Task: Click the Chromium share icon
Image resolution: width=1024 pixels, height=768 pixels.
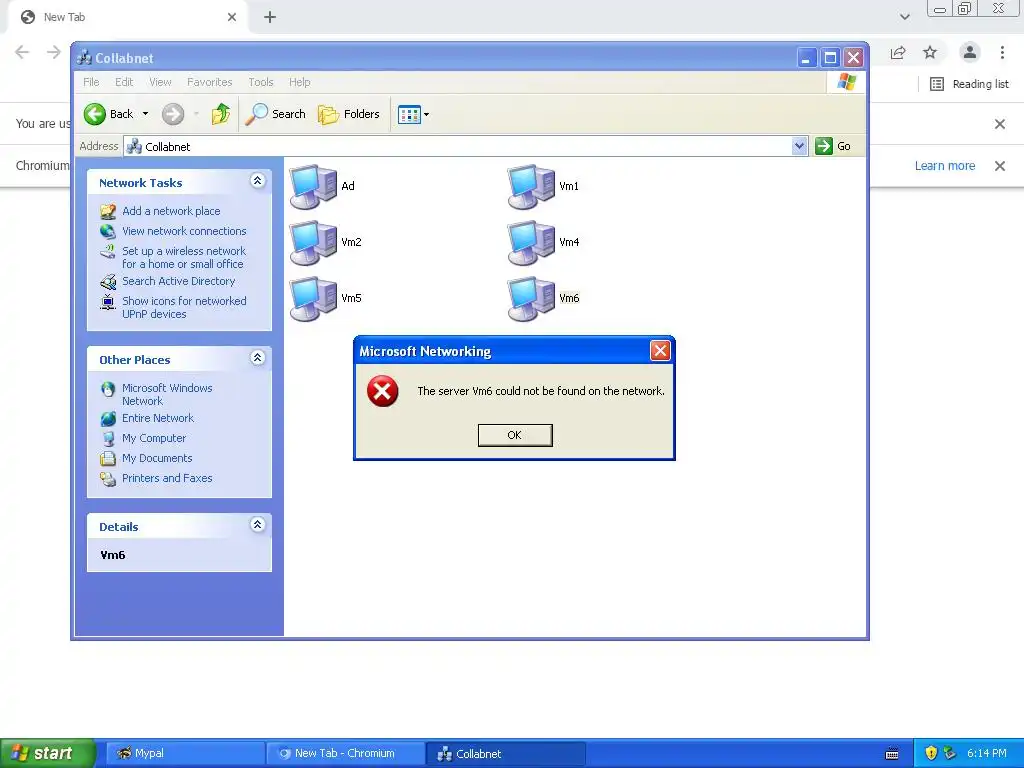Action: 898,53
